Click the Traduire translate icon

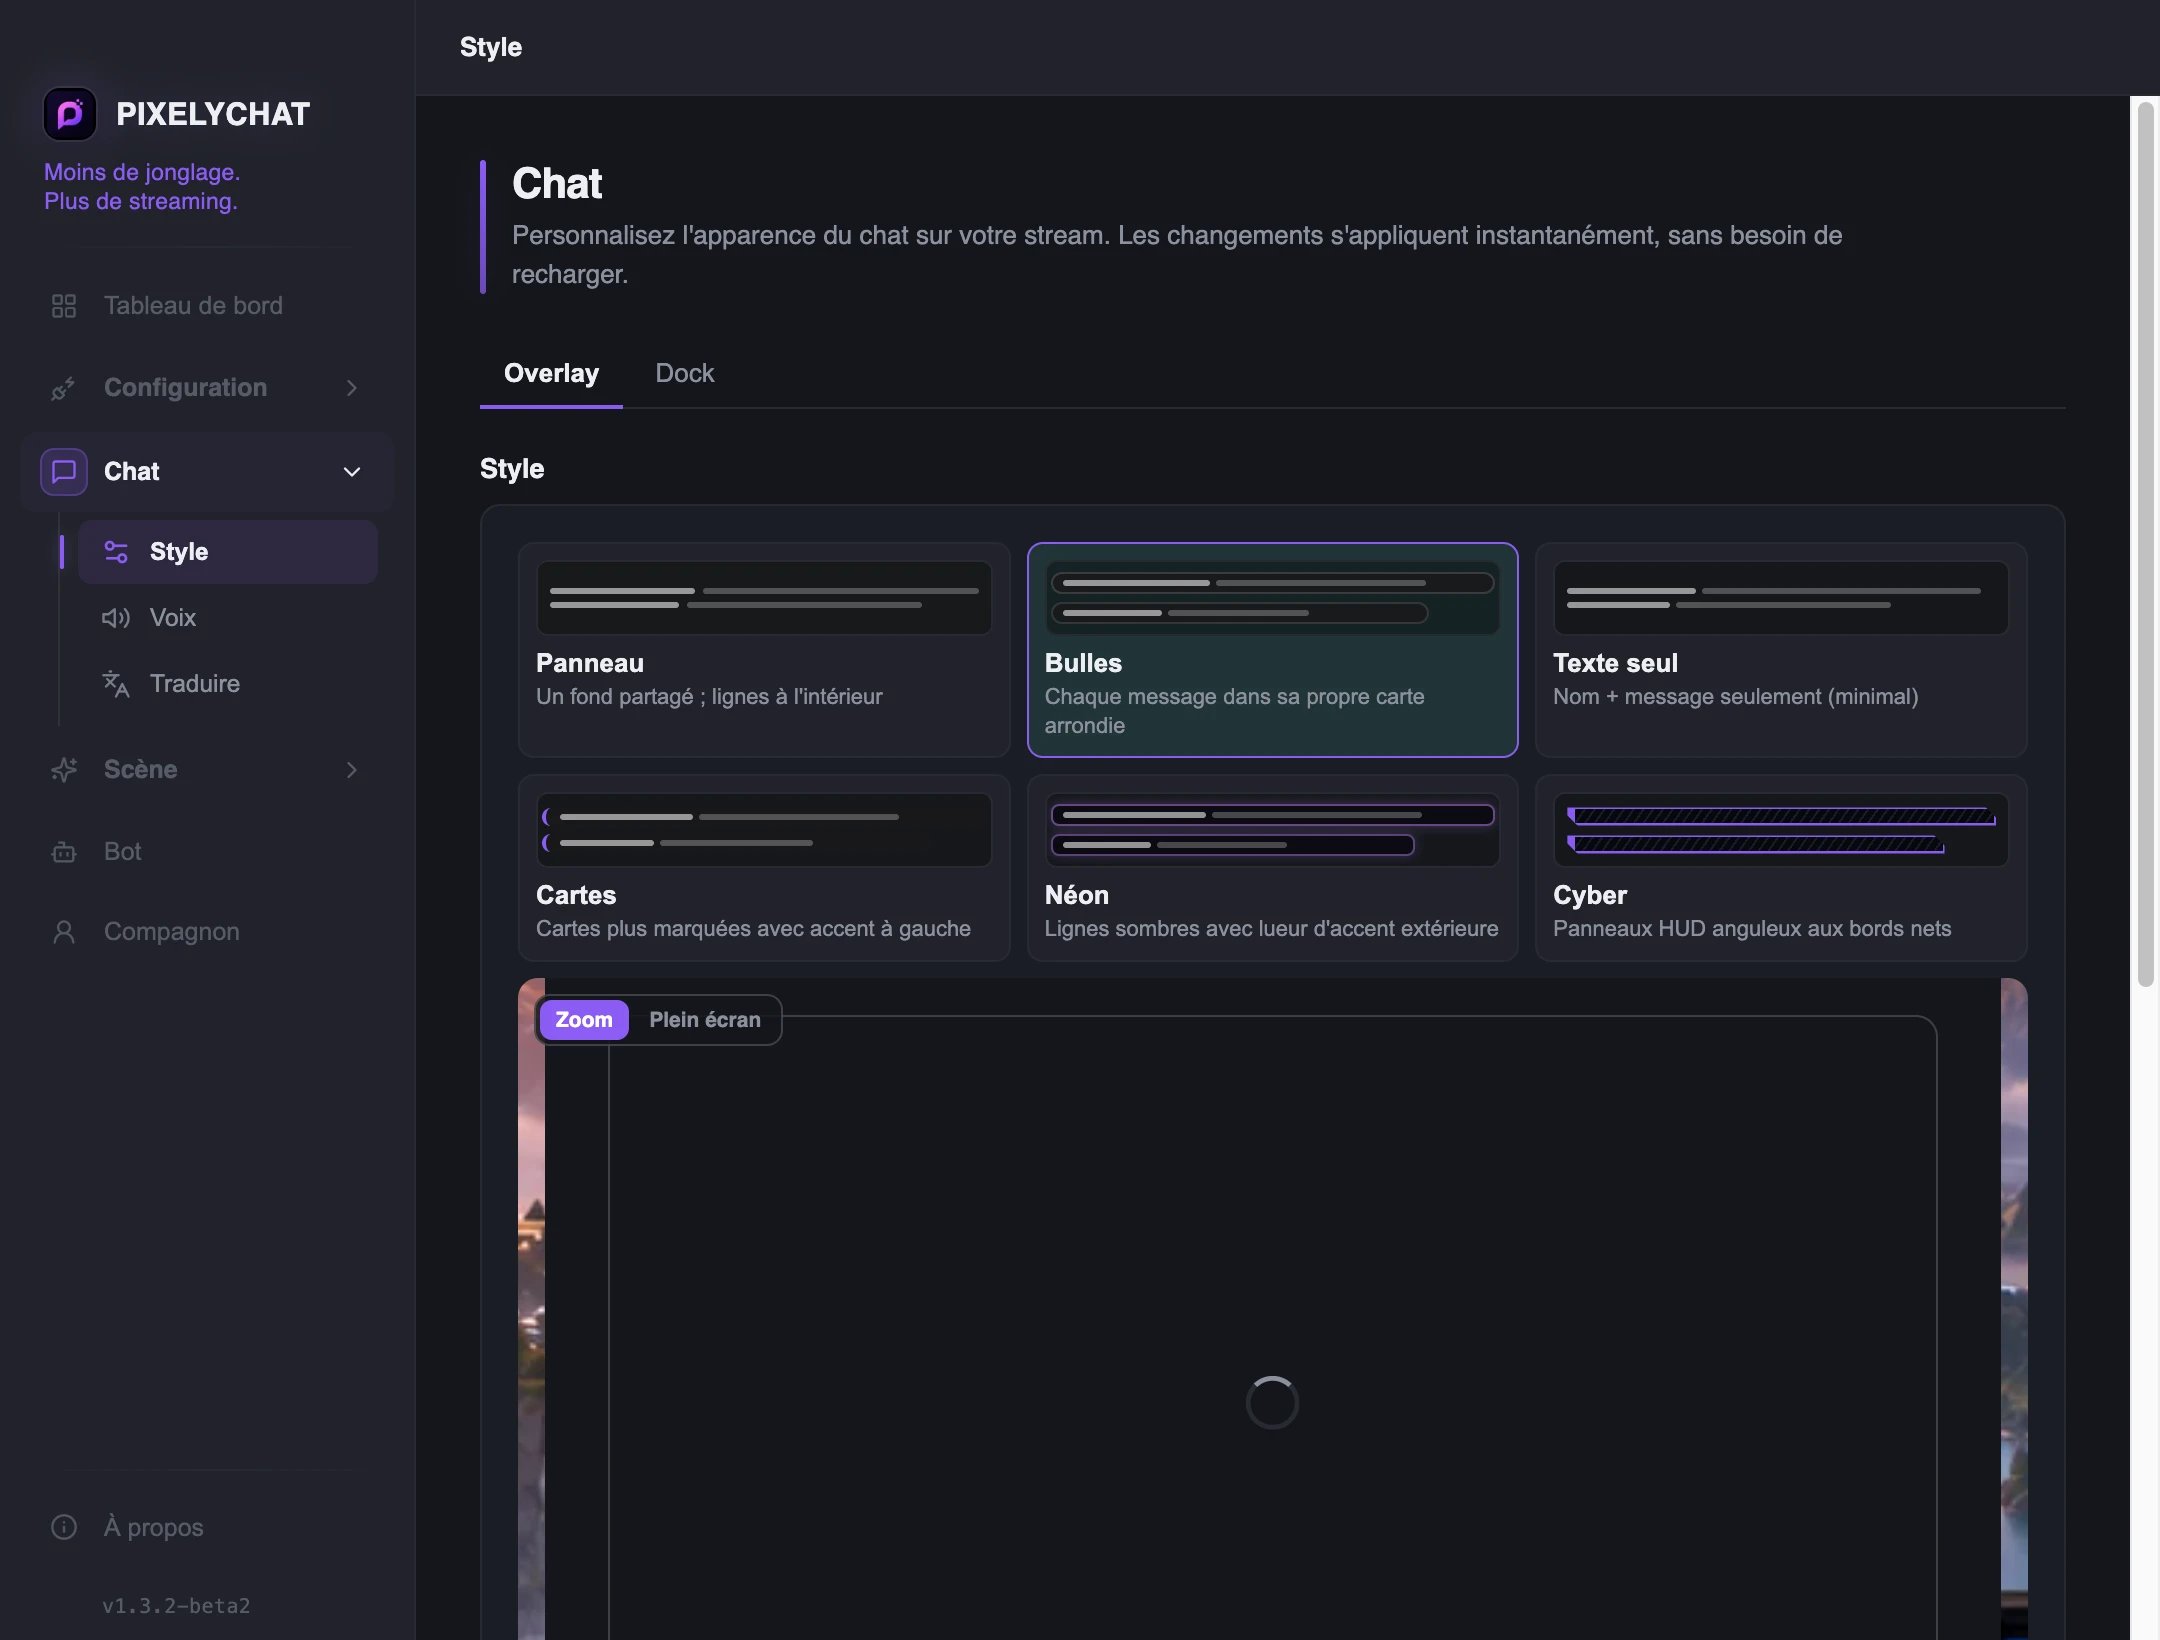tap(116, 684)
